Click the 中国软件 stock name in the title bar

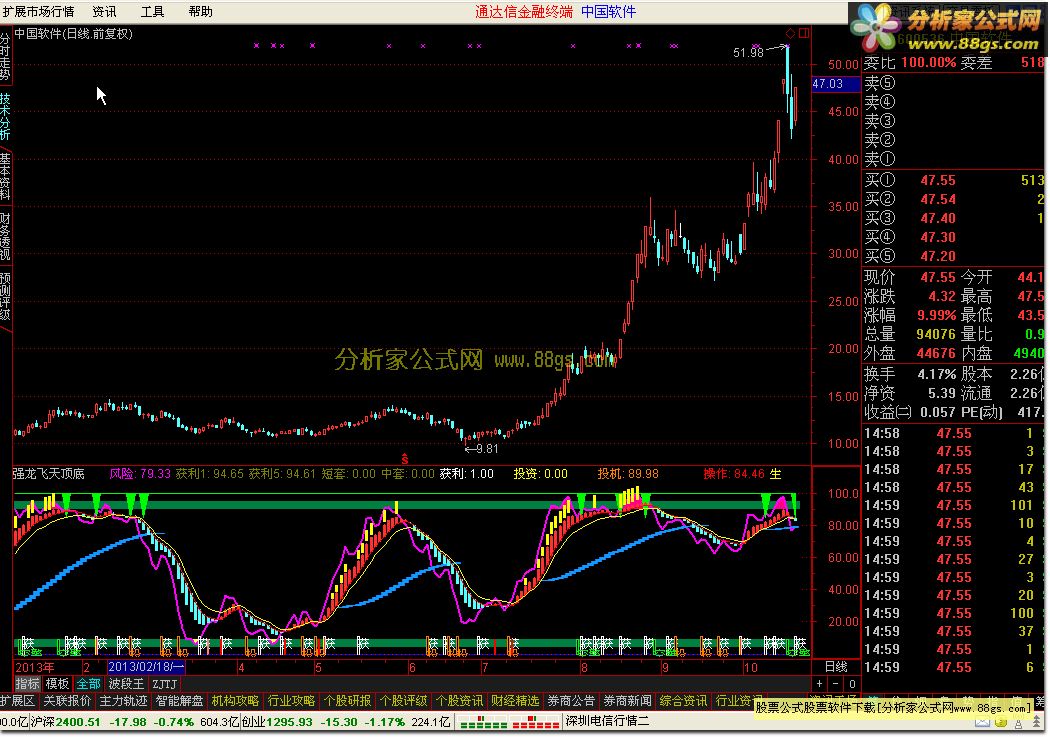pyautogui.click(x=609, y=11)
